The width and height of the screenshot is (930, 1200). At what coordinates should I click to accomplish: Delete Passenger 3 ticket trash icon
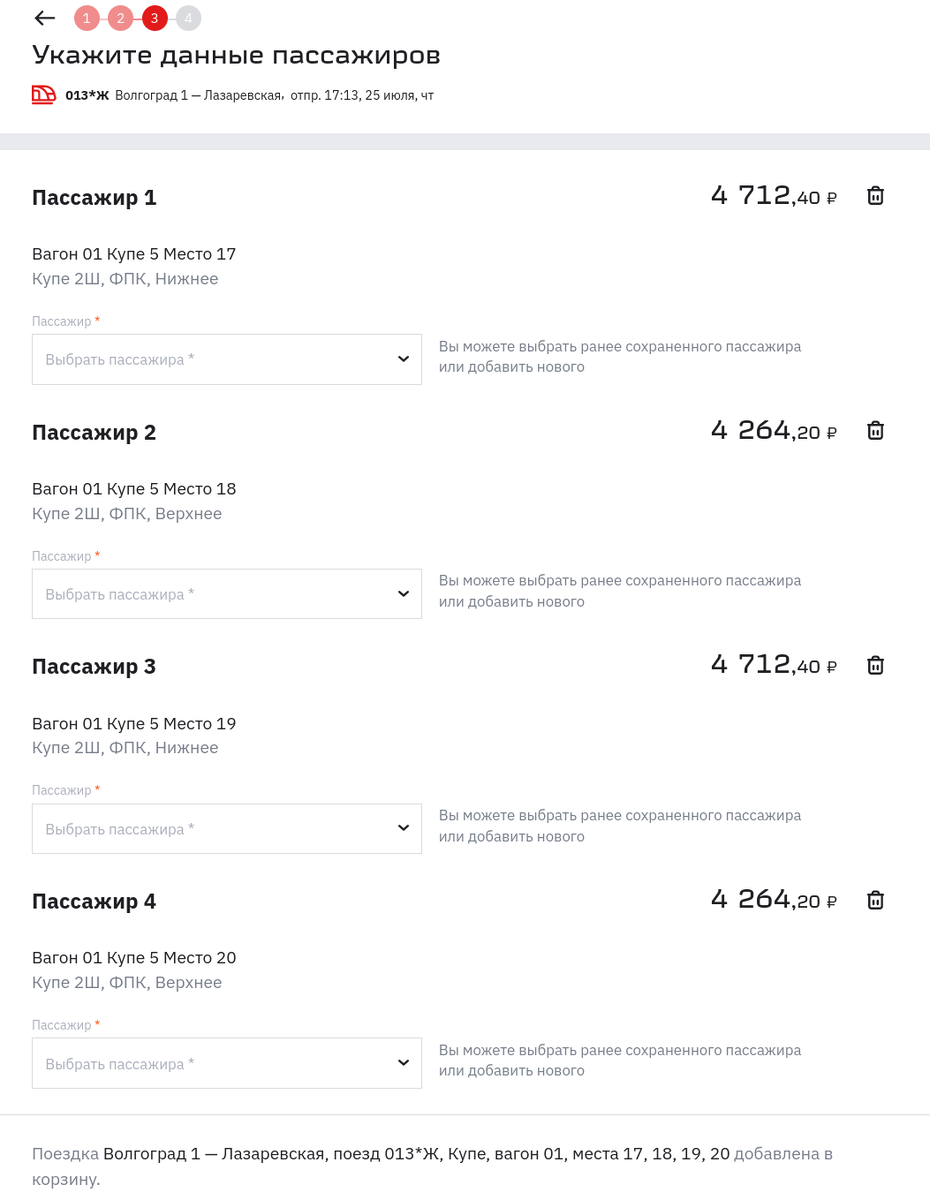pos(875,666)
